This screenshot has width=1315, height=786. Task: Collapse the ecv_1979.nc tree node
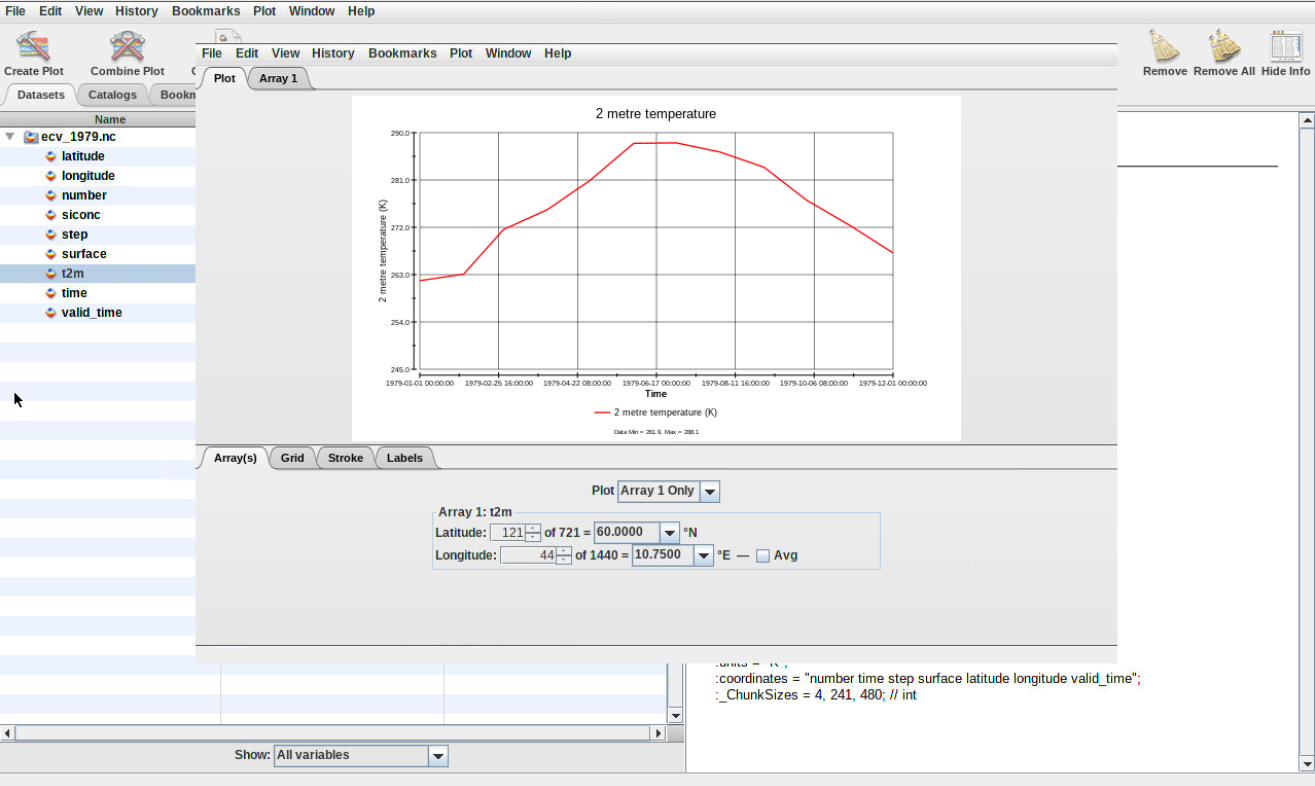10,137
